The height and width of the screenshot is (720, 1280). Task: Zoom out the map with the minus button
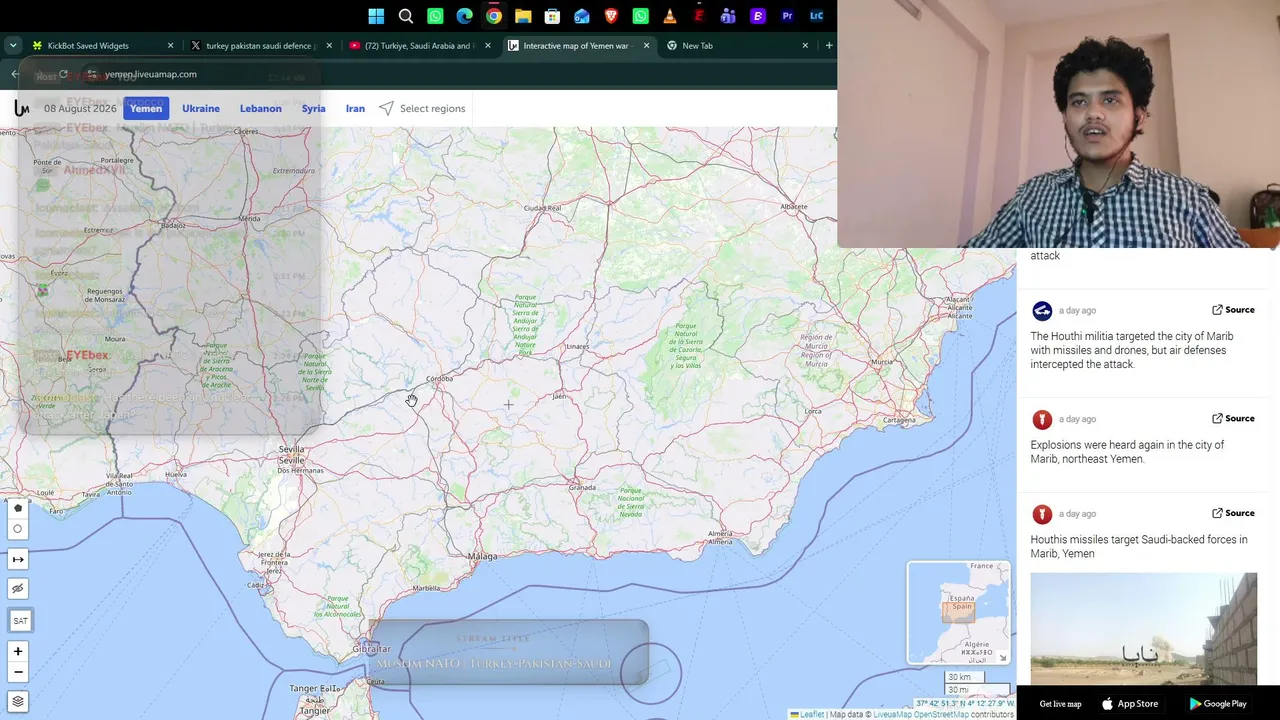coord(18,672)
